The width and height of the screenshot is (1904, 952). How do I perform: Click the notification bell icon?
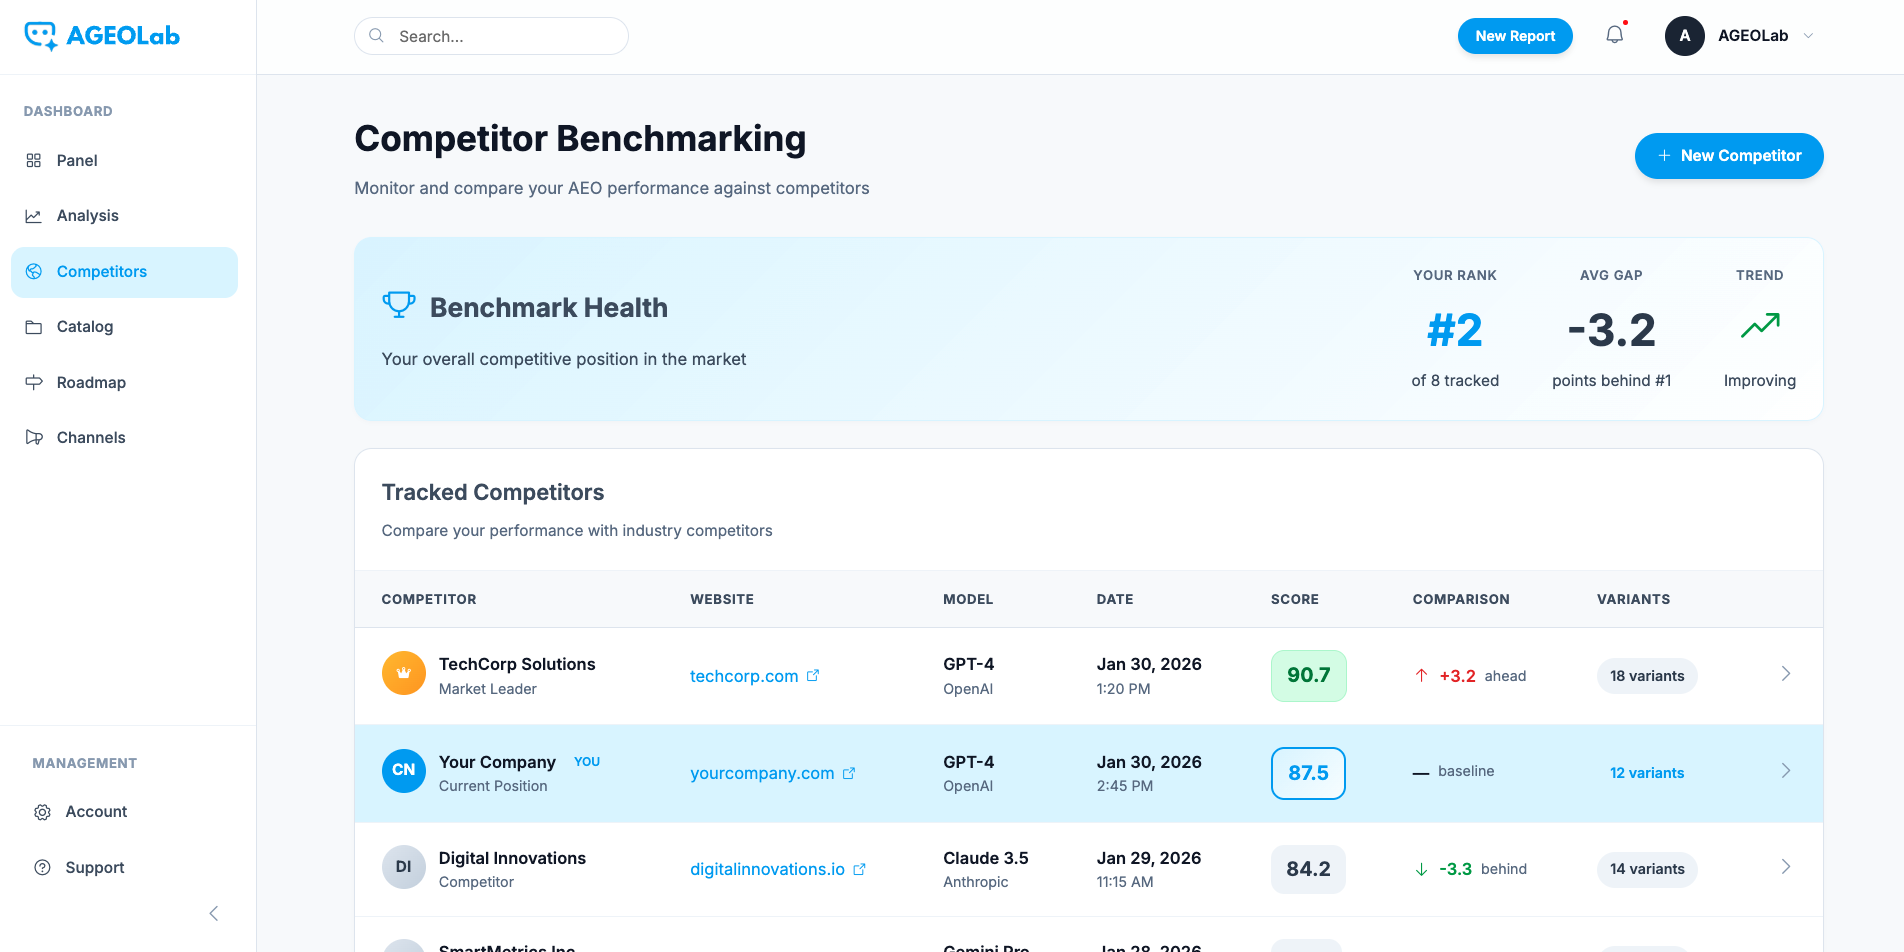click(x=1614, y=35)
